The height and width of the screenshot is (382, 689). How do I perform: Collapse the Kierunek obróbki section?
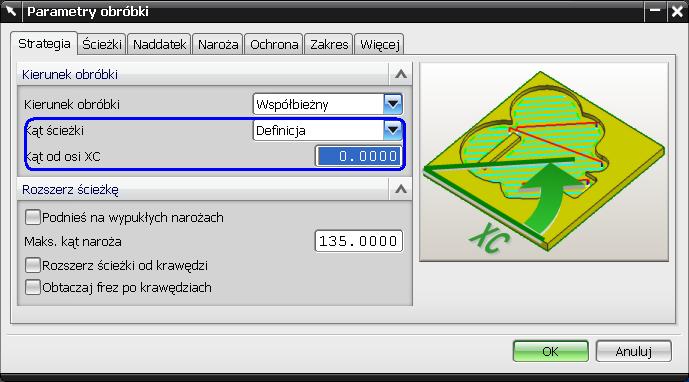(x=400, y=74)
